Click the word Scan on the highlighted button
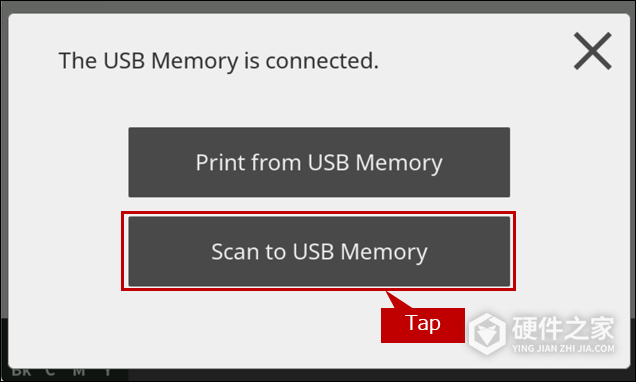This screenshot has width=636, height=382. click(235, 251)
